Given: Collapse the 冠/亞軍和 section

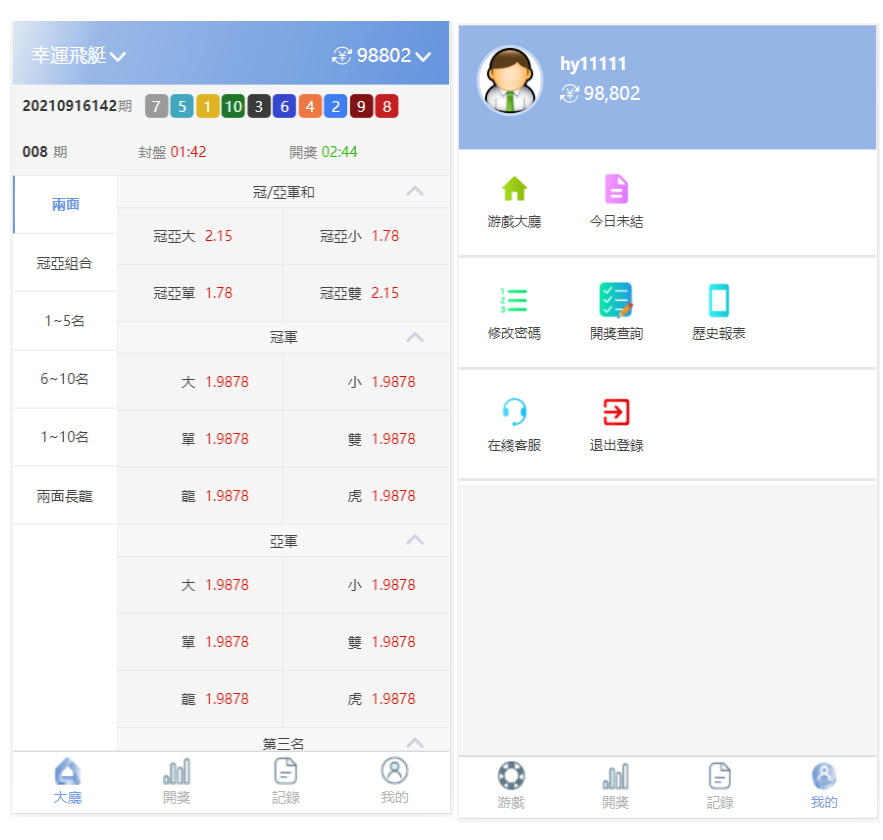Looking at the screenshot, I should point(415,191).
